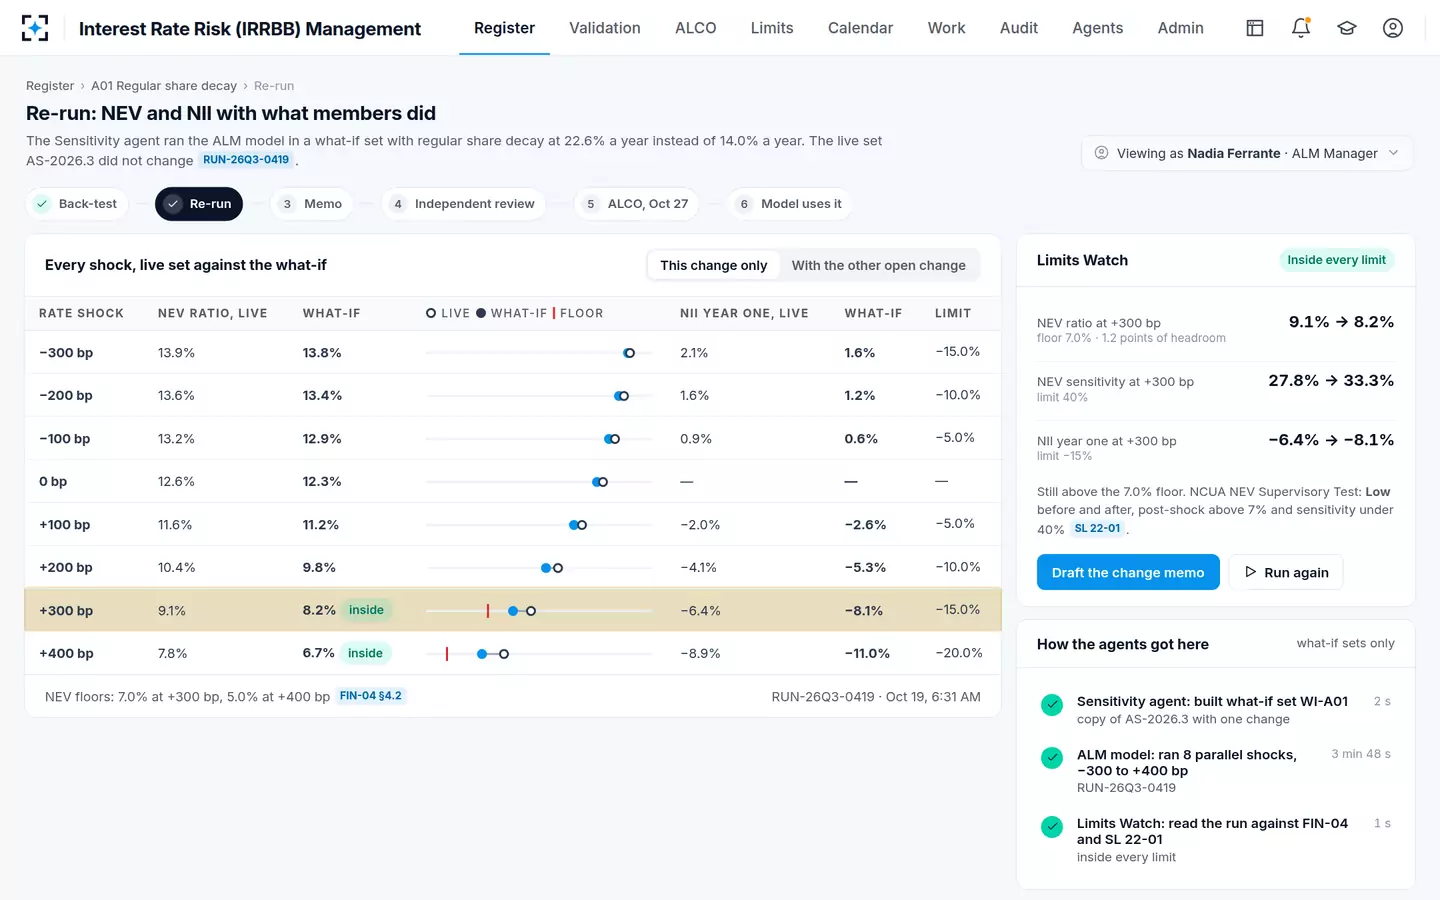Open the Calendar tab
Viewport: 1440px width, 900px height.
click(x=860, y=28)
